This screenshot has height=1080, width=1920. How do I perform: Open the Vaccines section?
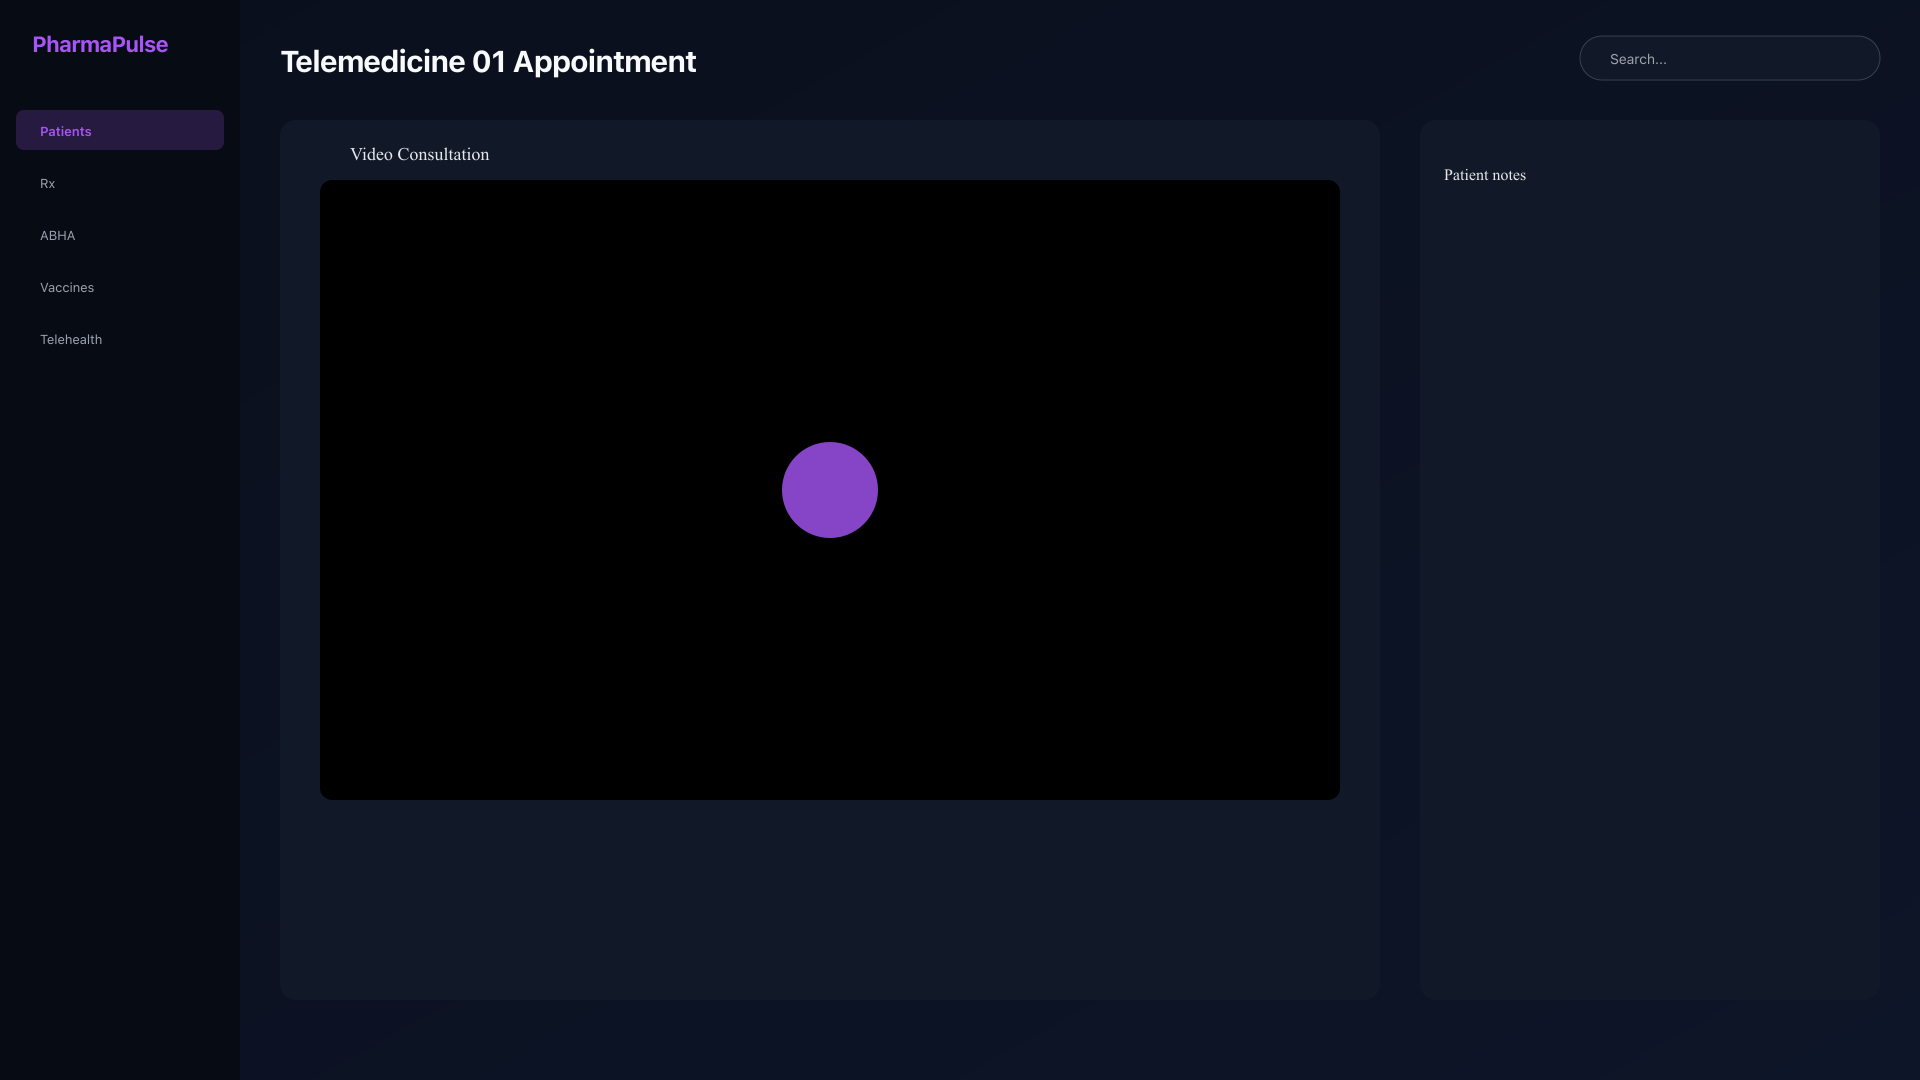tap(120, 287)
